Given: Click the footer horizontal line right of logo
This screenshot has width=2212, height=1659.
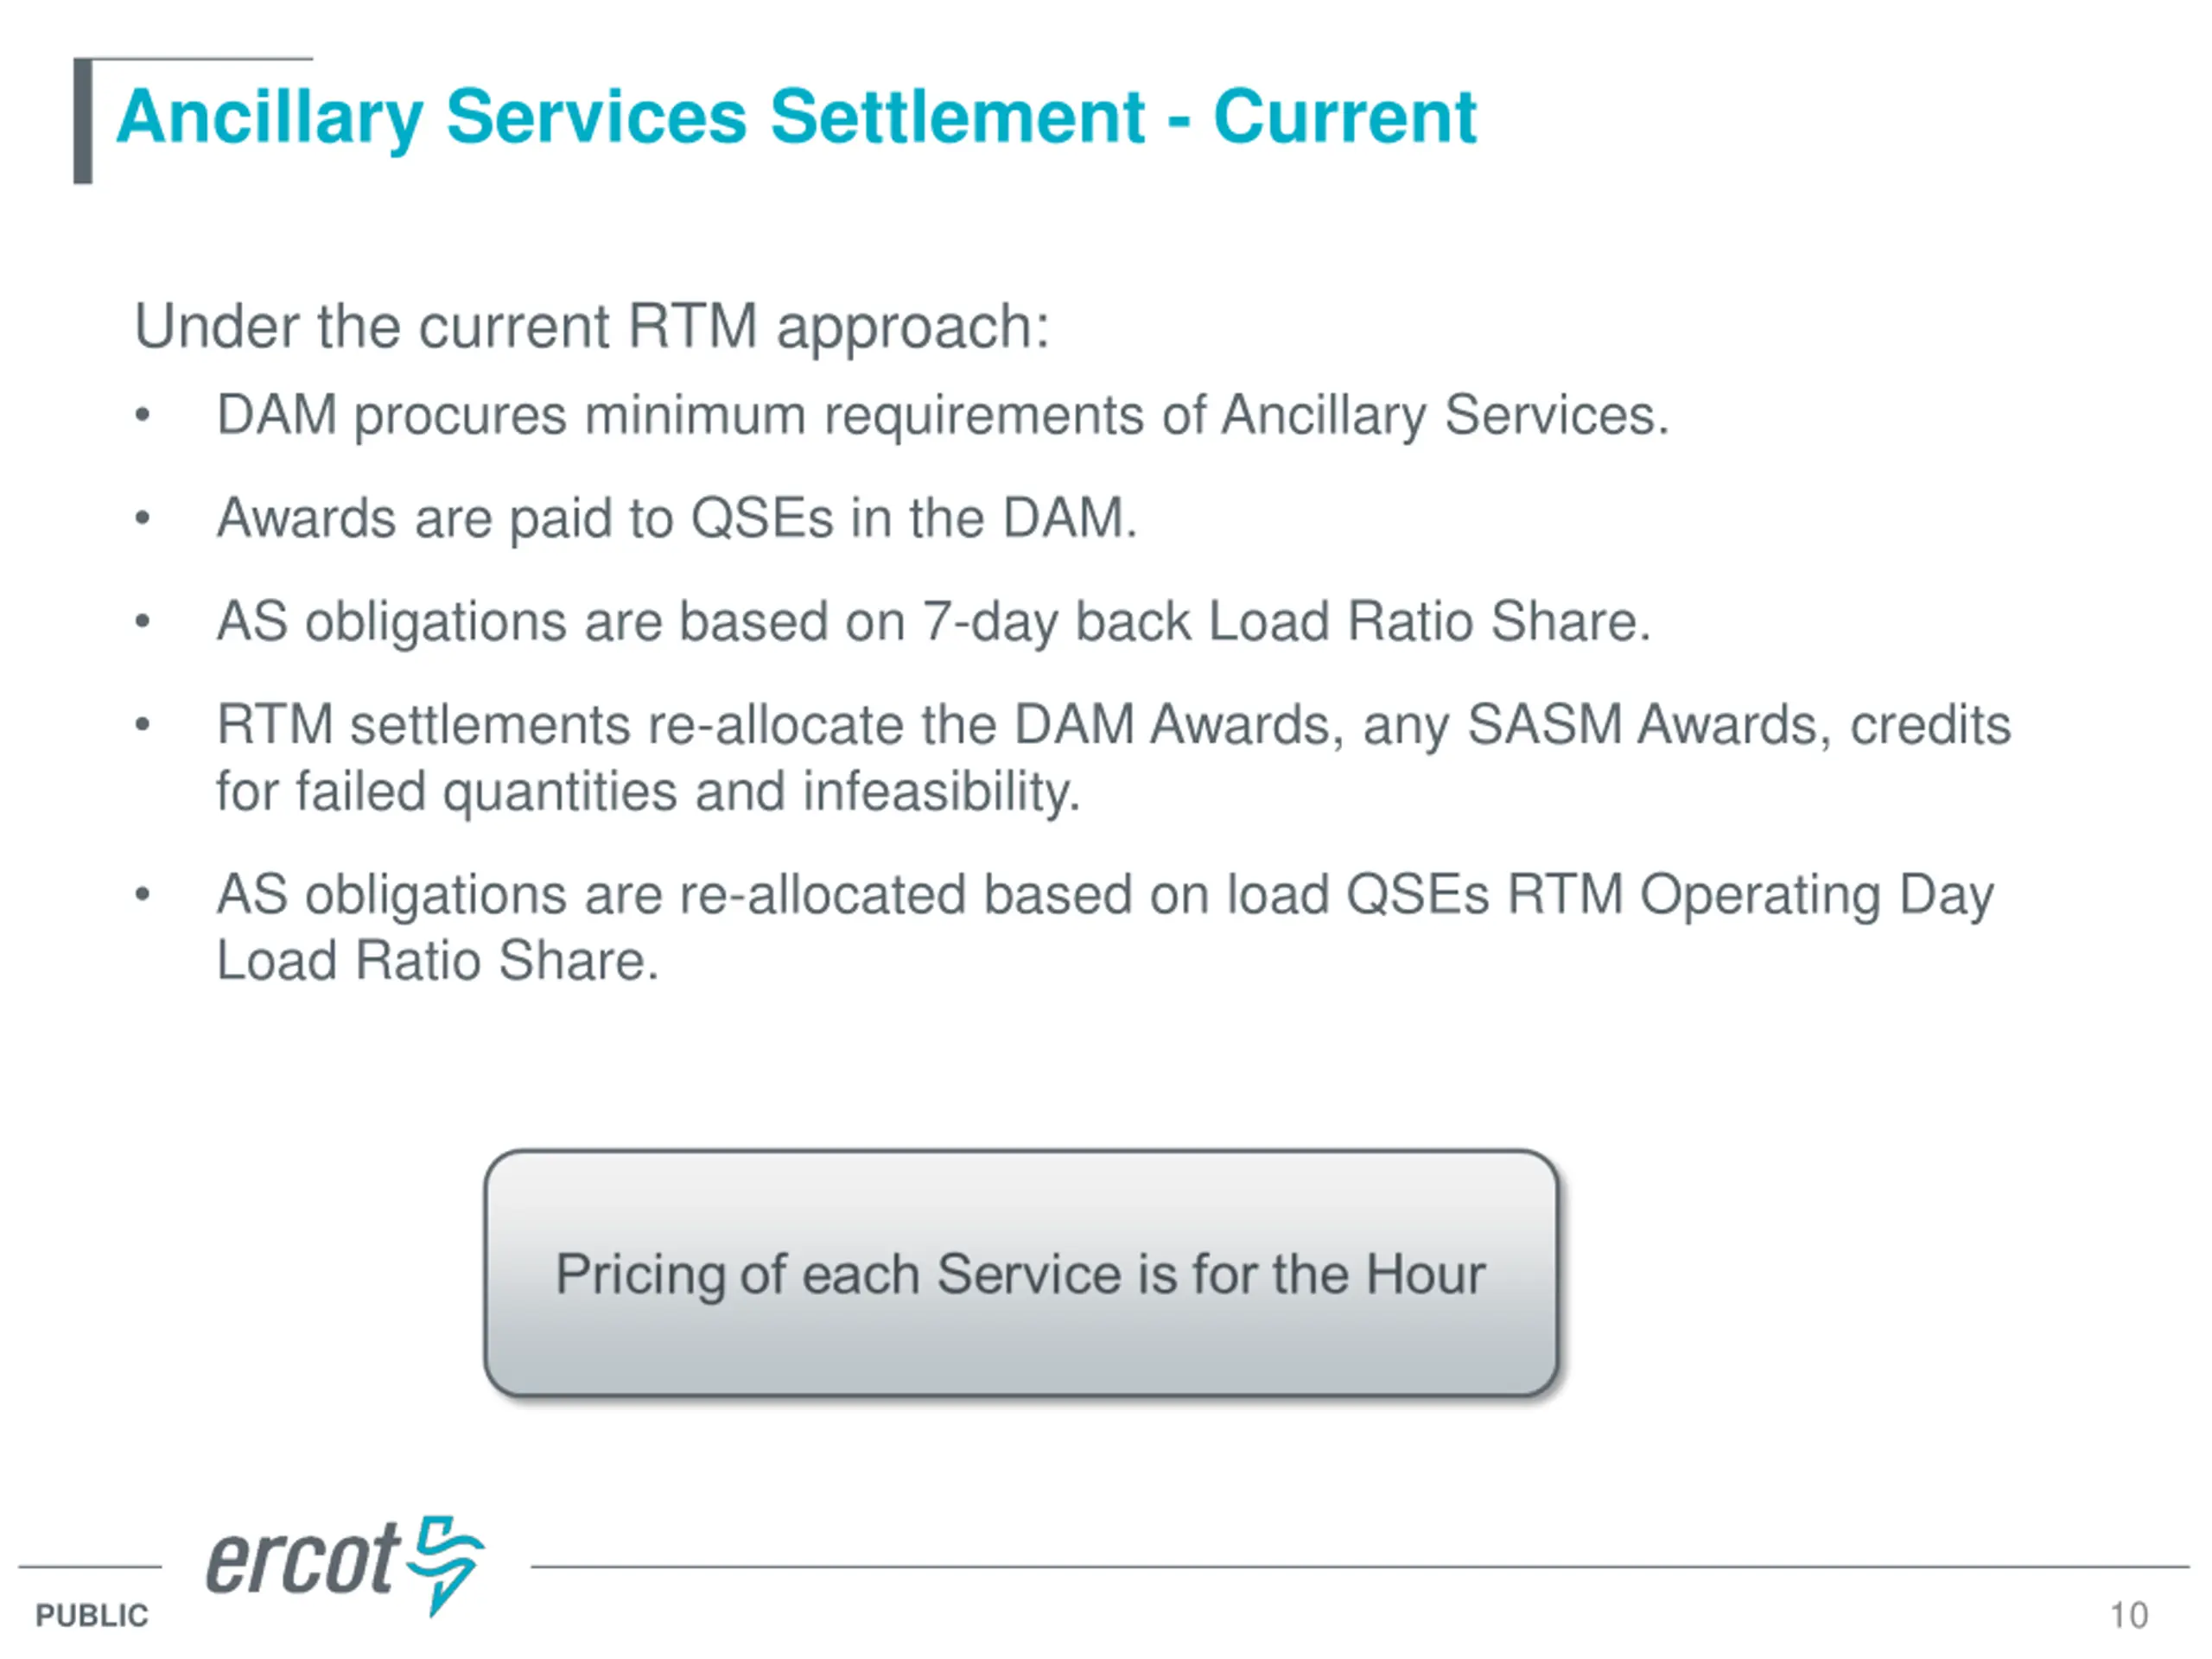Looking at the screenshot, I should tap(1360, 1567).
